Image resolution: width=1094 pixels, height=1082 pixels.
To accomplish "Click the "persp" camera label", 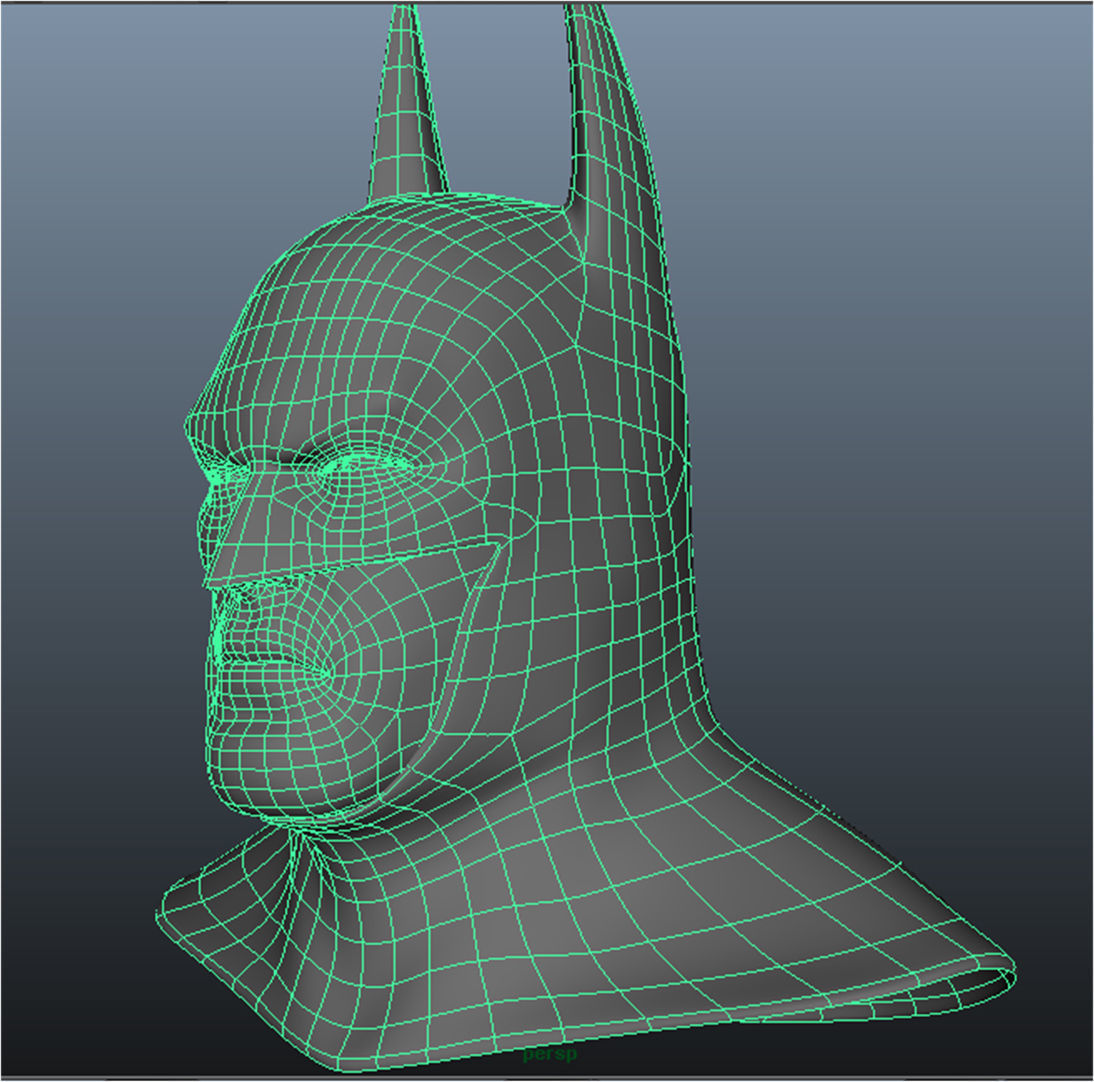I will click(x=550, y=1053).
